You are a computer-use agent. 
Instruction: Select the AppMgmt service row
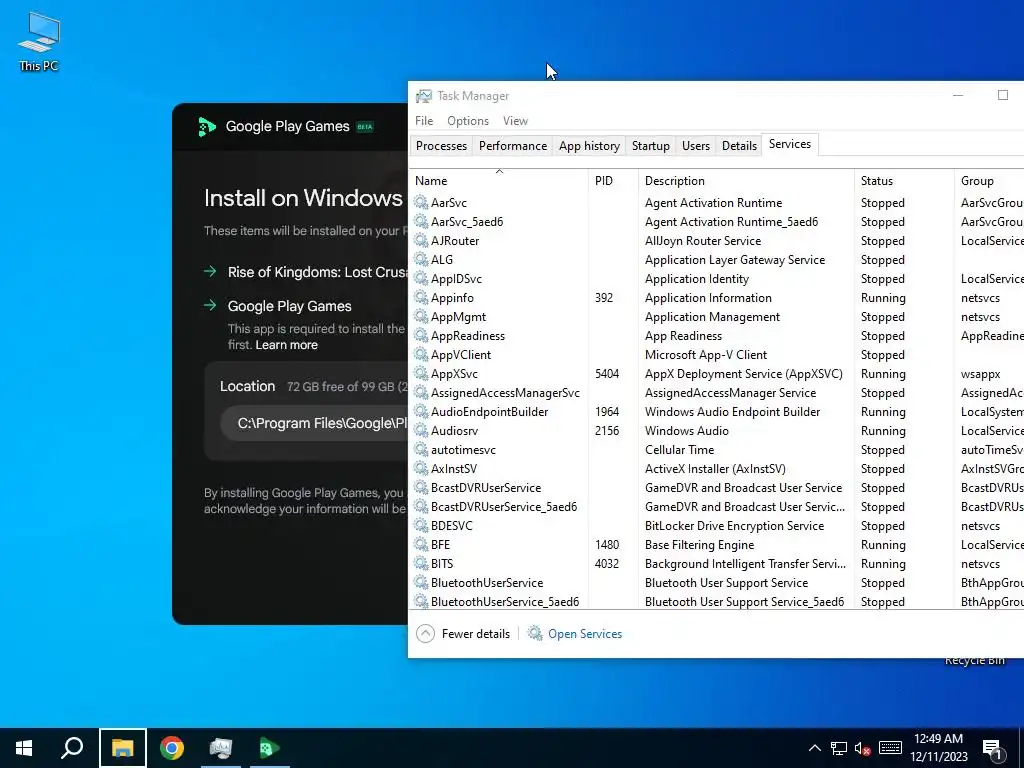(716, 317)
